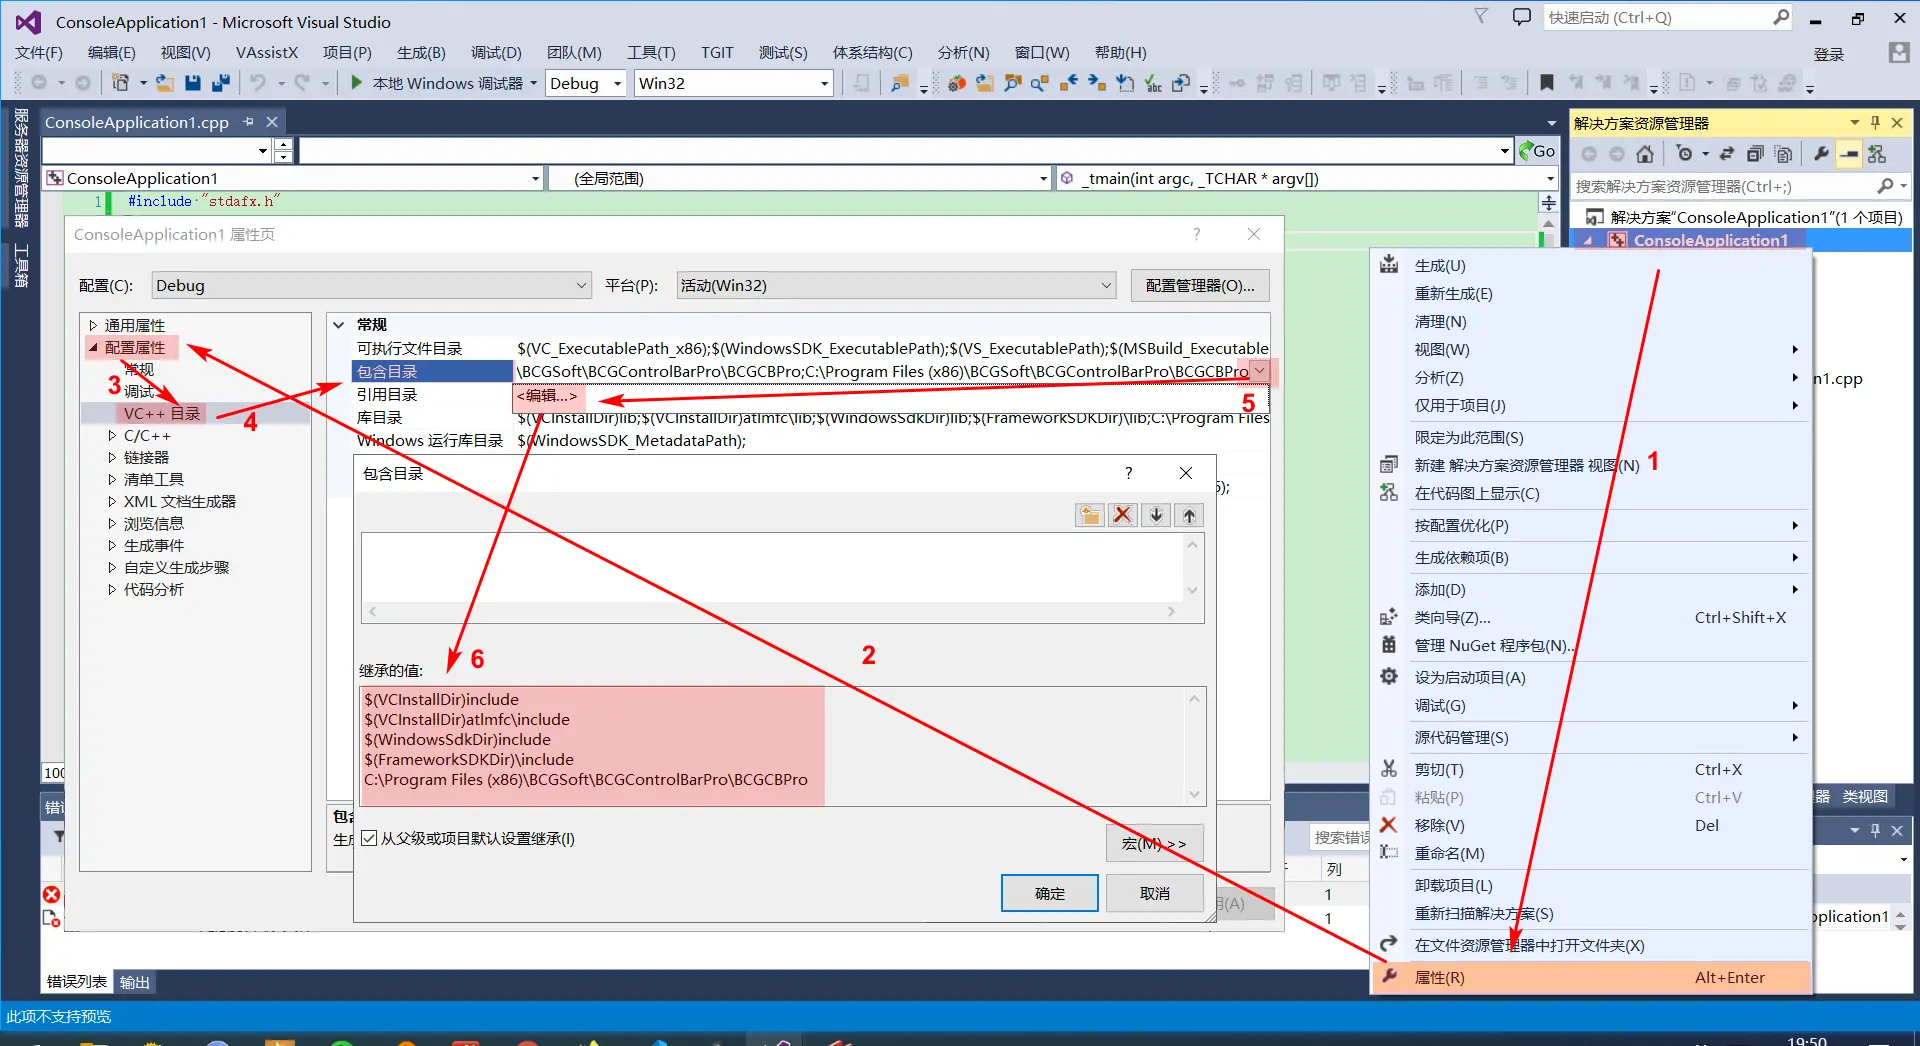This screenshot has width=1920, height=1046.
Task: Expand the 链接器 tree node
Action: point(112,458)
